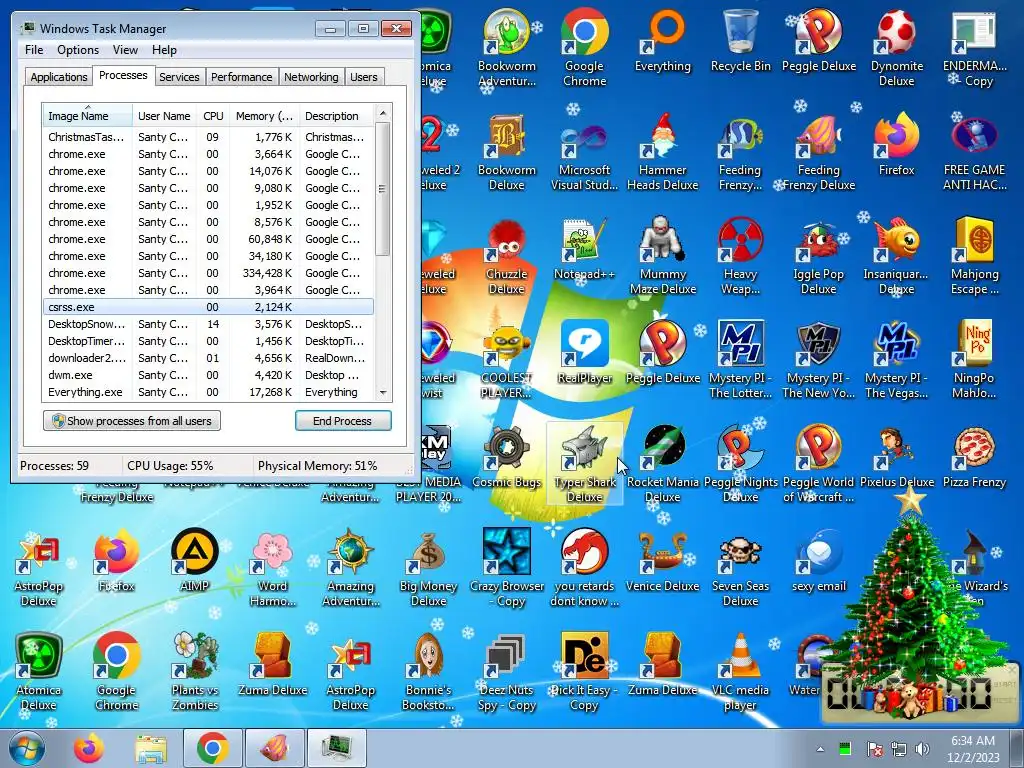The image size is (1024, 768).
Task: Open the Bookworm Deluxe desktop icon
Action: (507, 152)
